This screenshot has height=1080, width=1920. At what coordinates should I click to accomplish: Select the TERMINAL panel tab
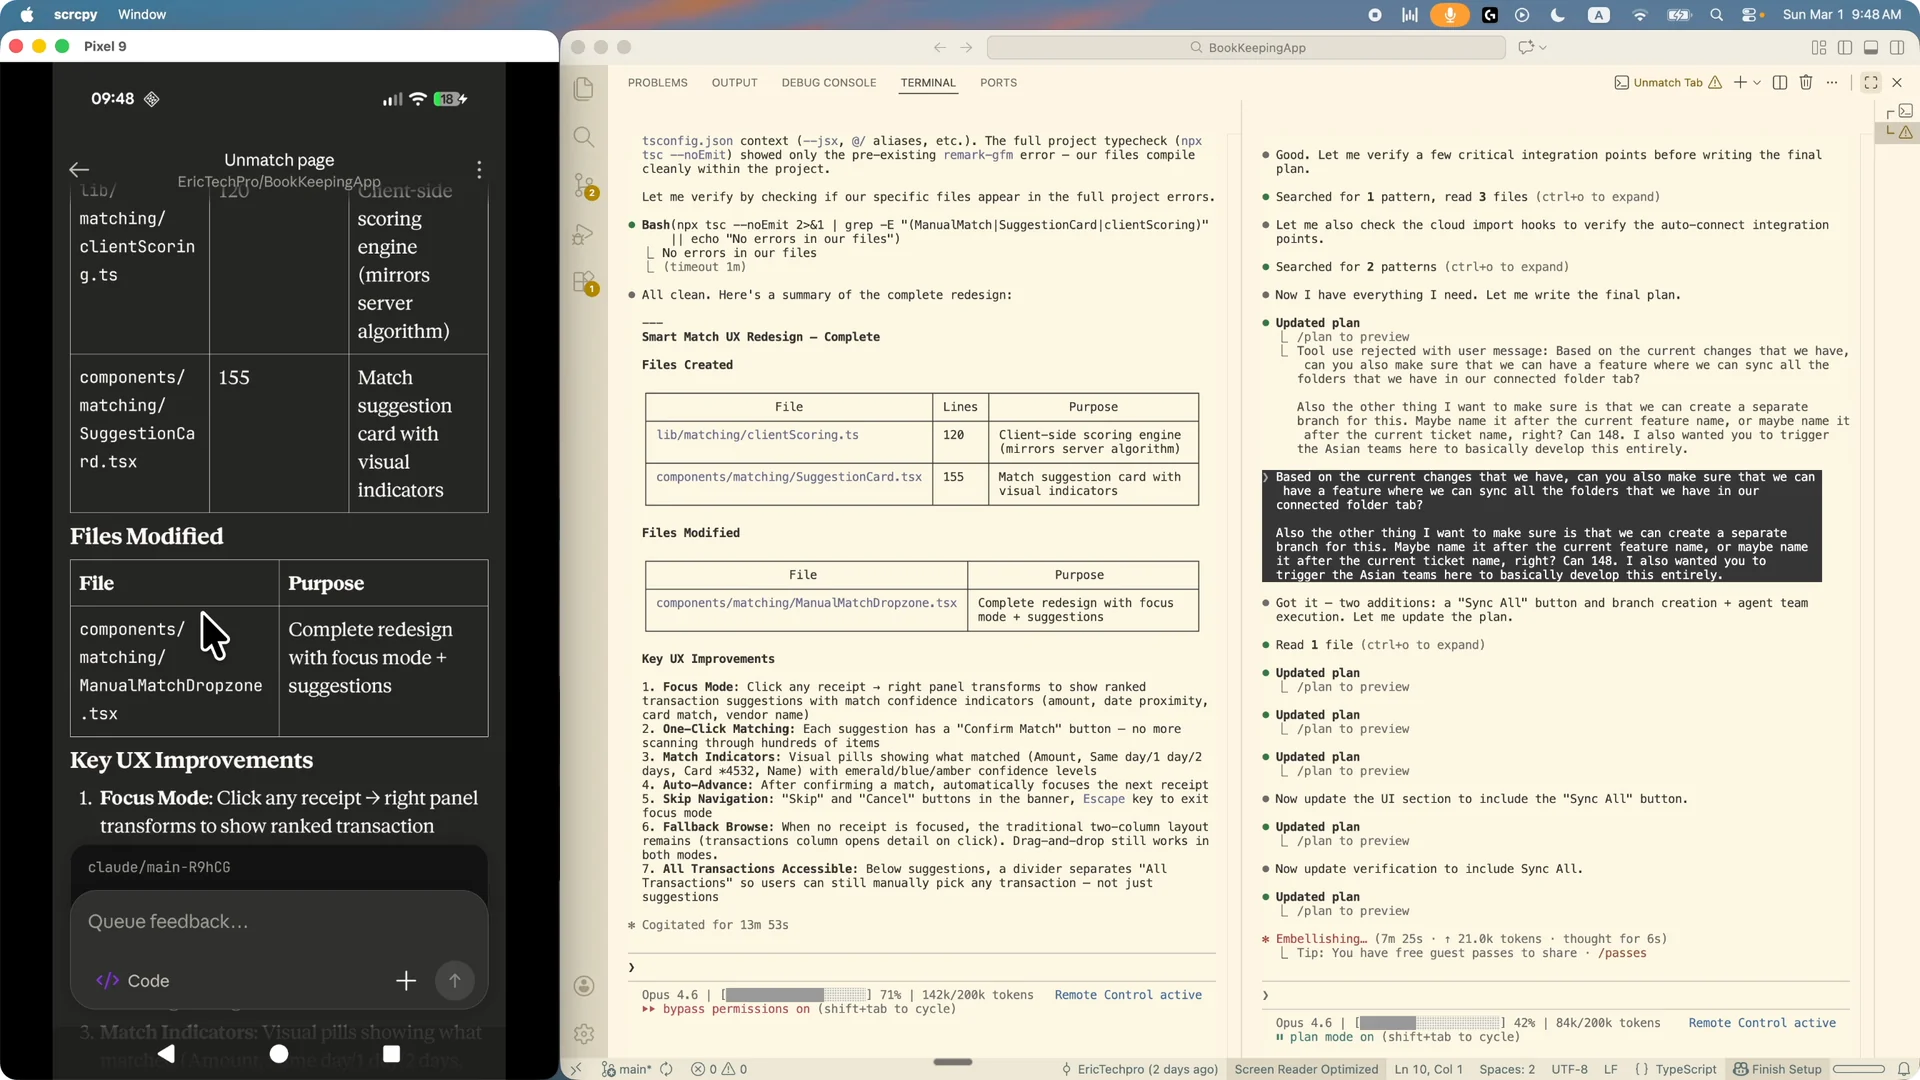pos(928,83)
